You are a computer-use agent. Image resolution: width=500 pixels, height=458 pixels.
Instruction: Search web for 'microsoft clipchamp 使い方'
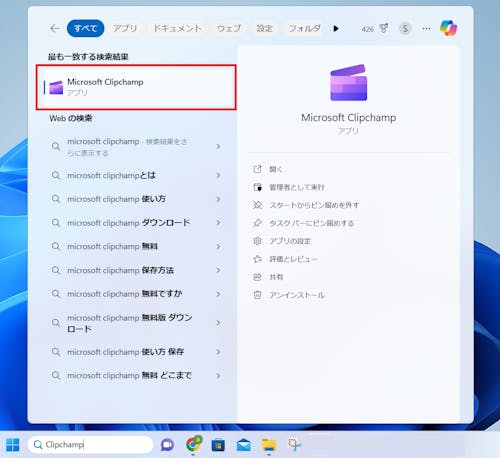point(116,199)
